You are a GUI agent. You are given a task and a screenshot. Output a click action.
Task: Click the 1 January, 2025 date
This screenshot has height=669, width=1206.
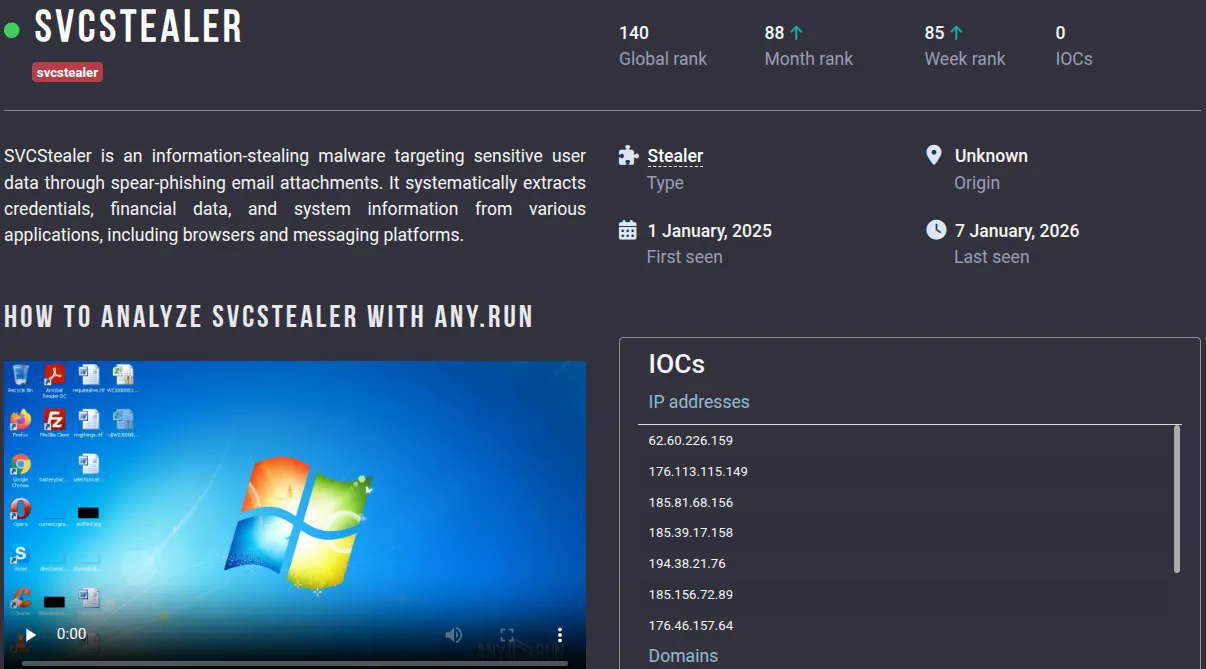point(709,231)
